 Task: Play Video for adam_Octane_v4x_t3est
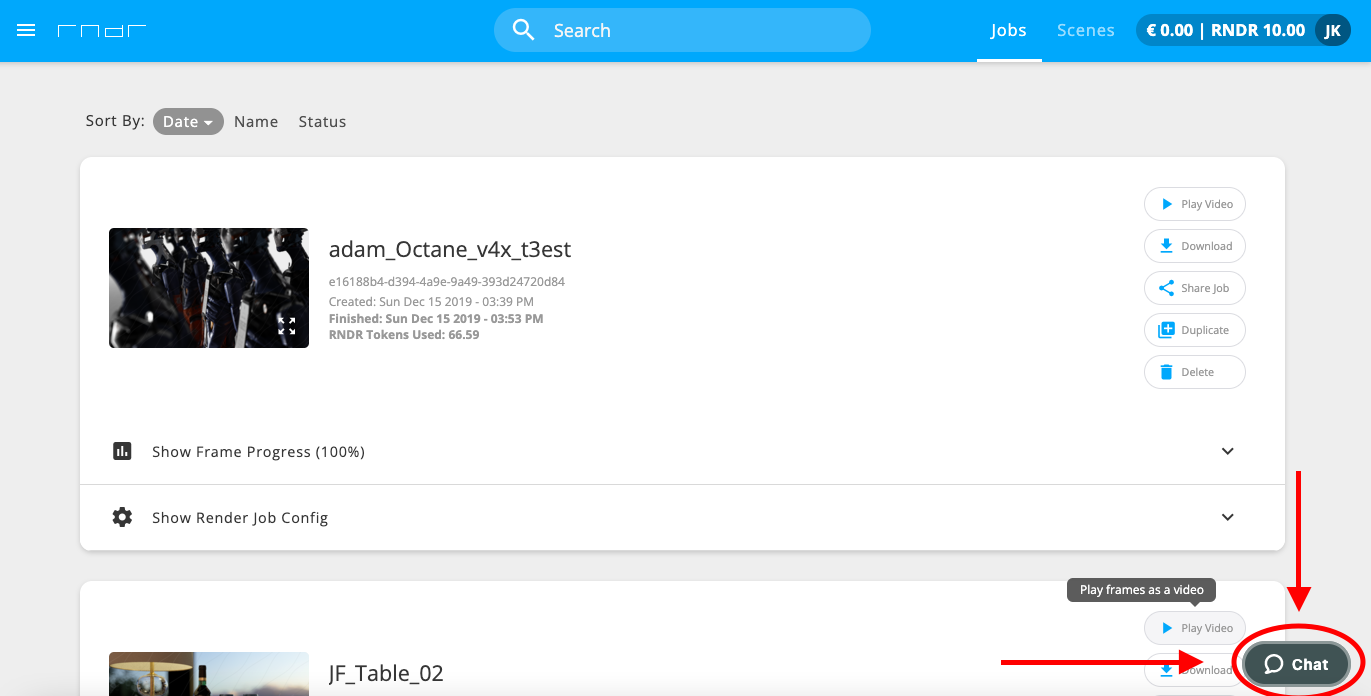pos(1195,204)
